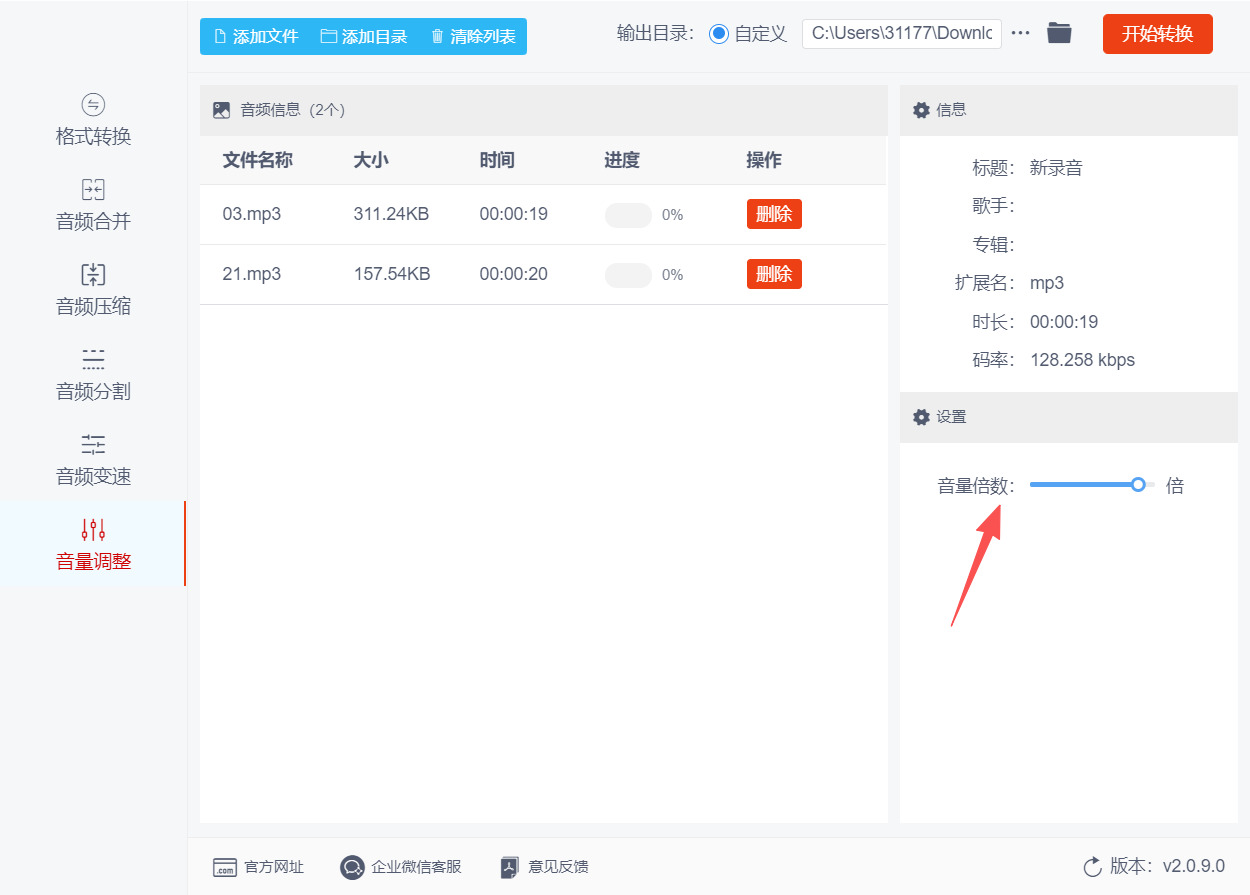Click the gear icon beside 信息
Viewport: 1250px width, 895px height.
[x=921, y=110]
